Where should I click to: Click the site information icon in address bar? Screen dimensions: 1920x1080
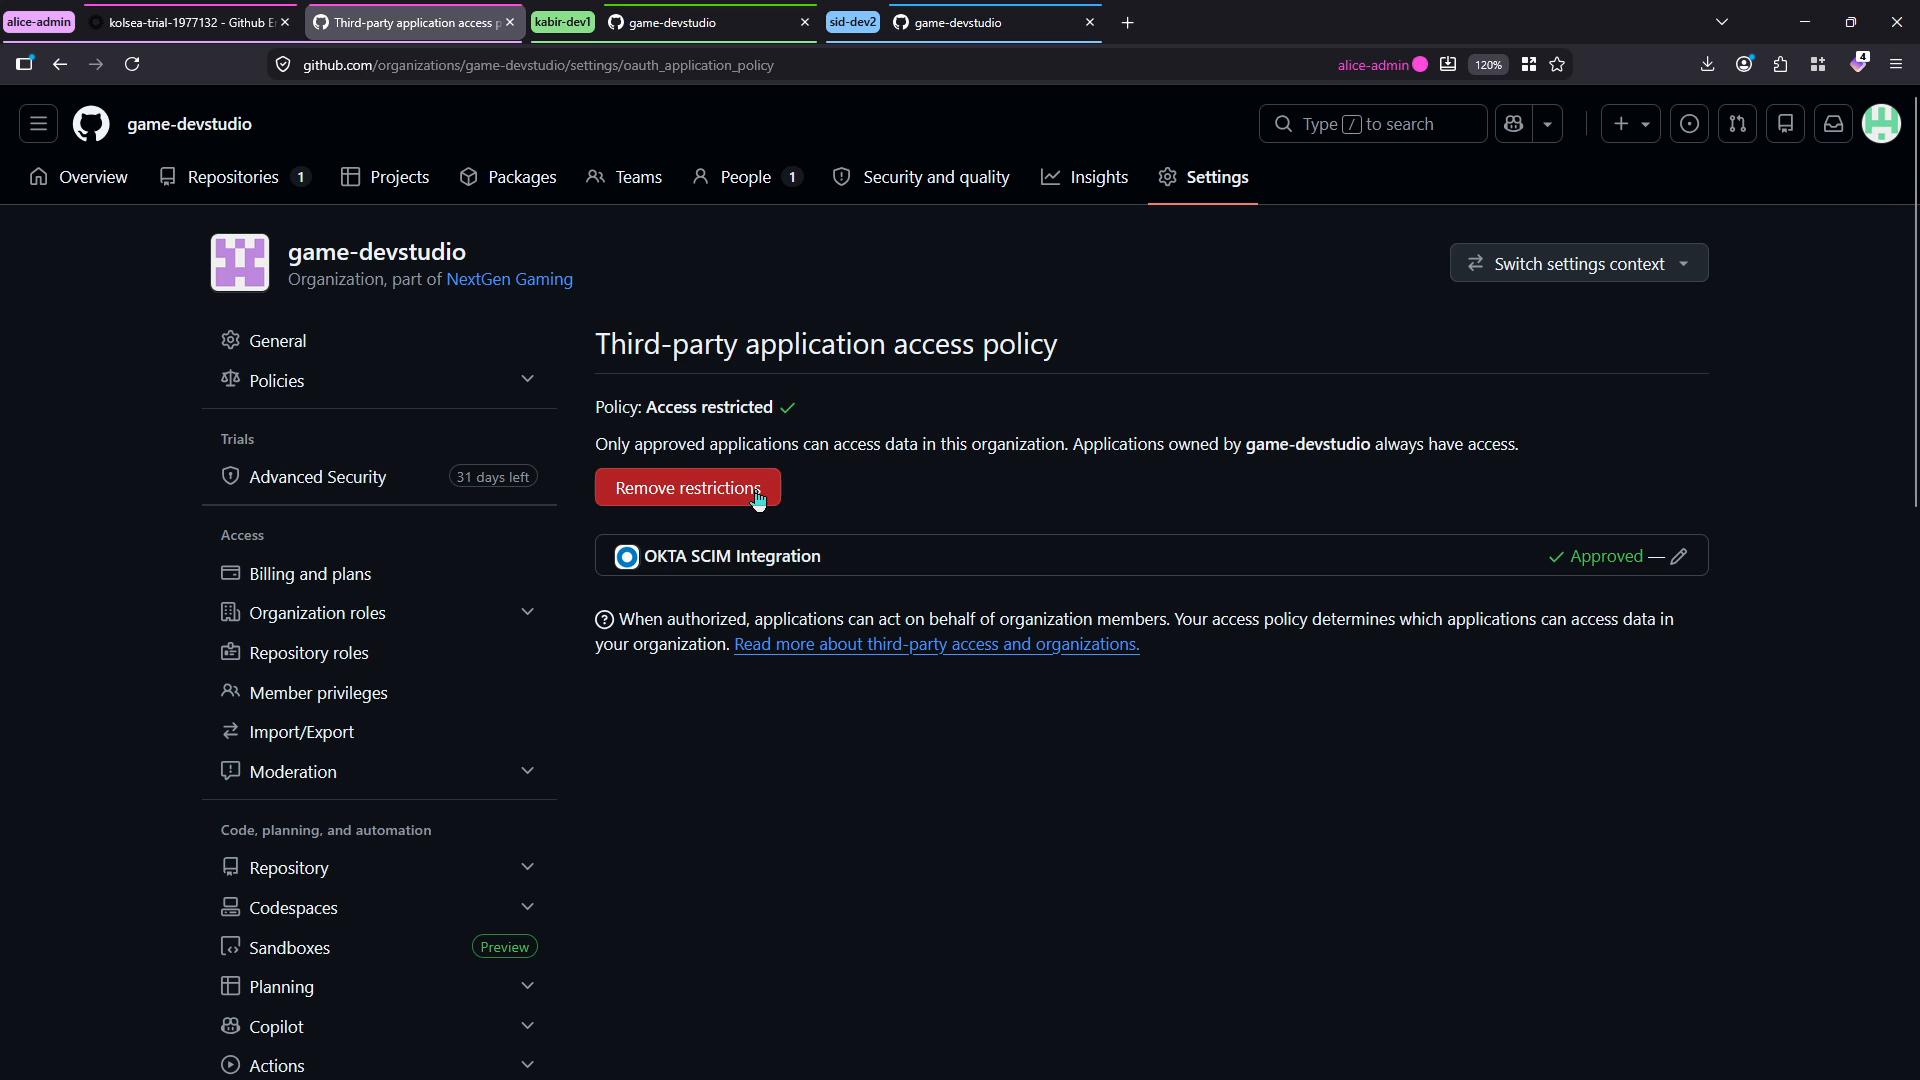pos(283,65)
